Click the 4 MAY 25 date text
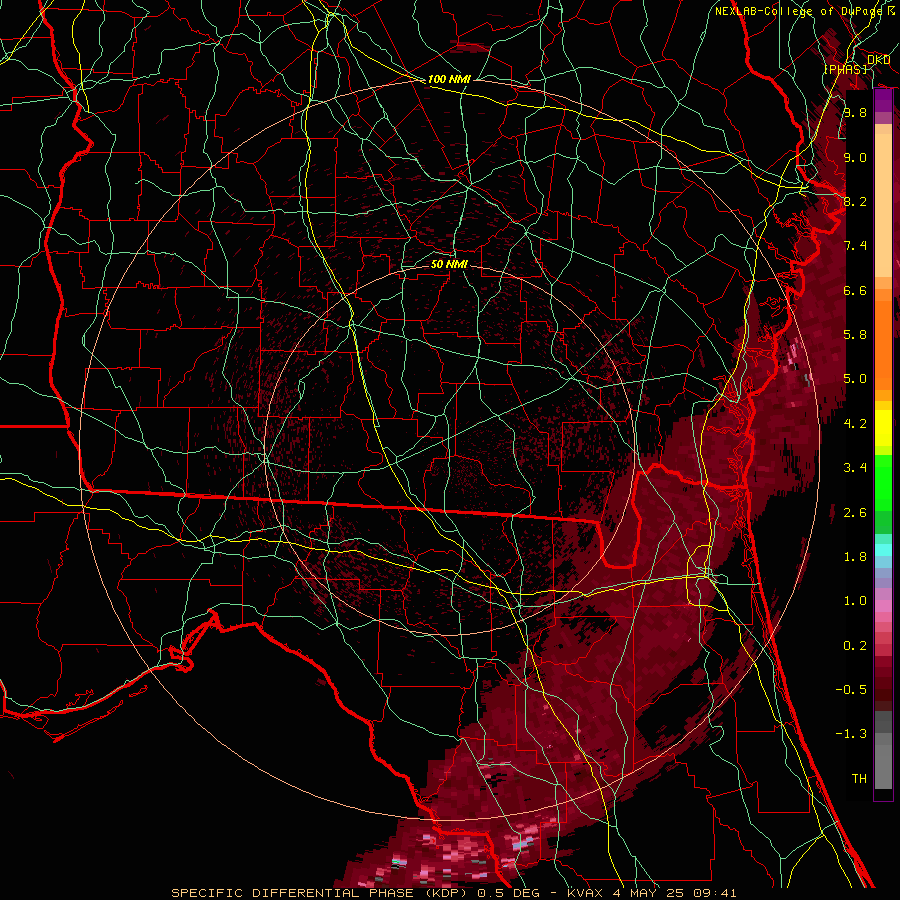The height and width of the screenshot is (900, 900). point(647,893)
